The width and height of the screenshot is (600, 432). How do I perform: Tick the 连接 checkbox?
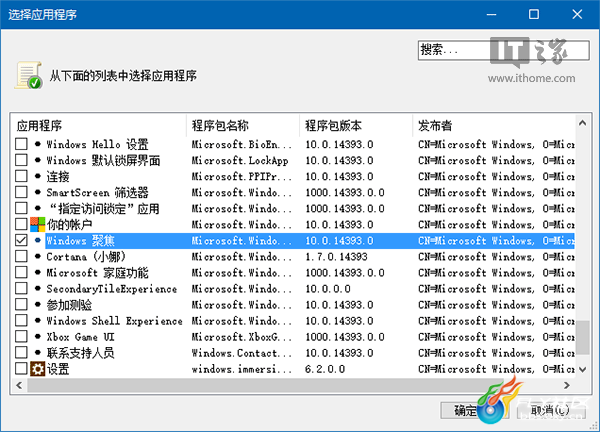click(21, 176)
